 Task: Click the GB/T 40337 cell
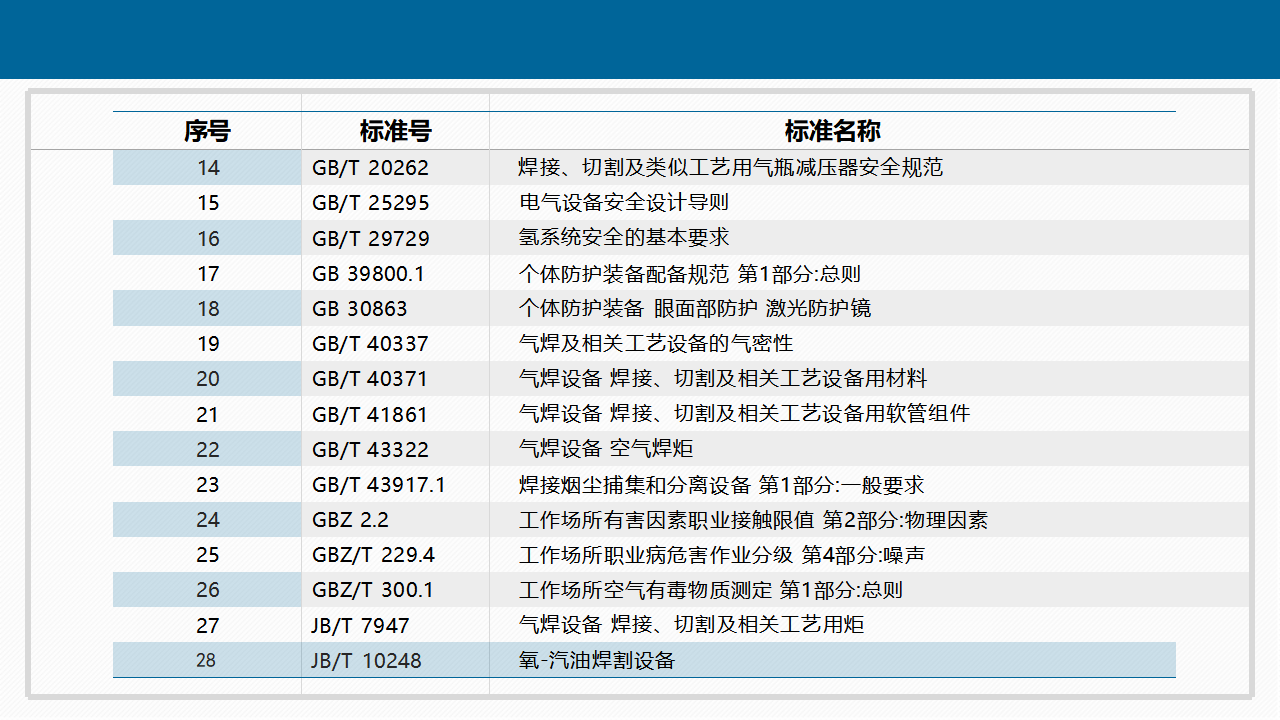[x=370, y=344]
